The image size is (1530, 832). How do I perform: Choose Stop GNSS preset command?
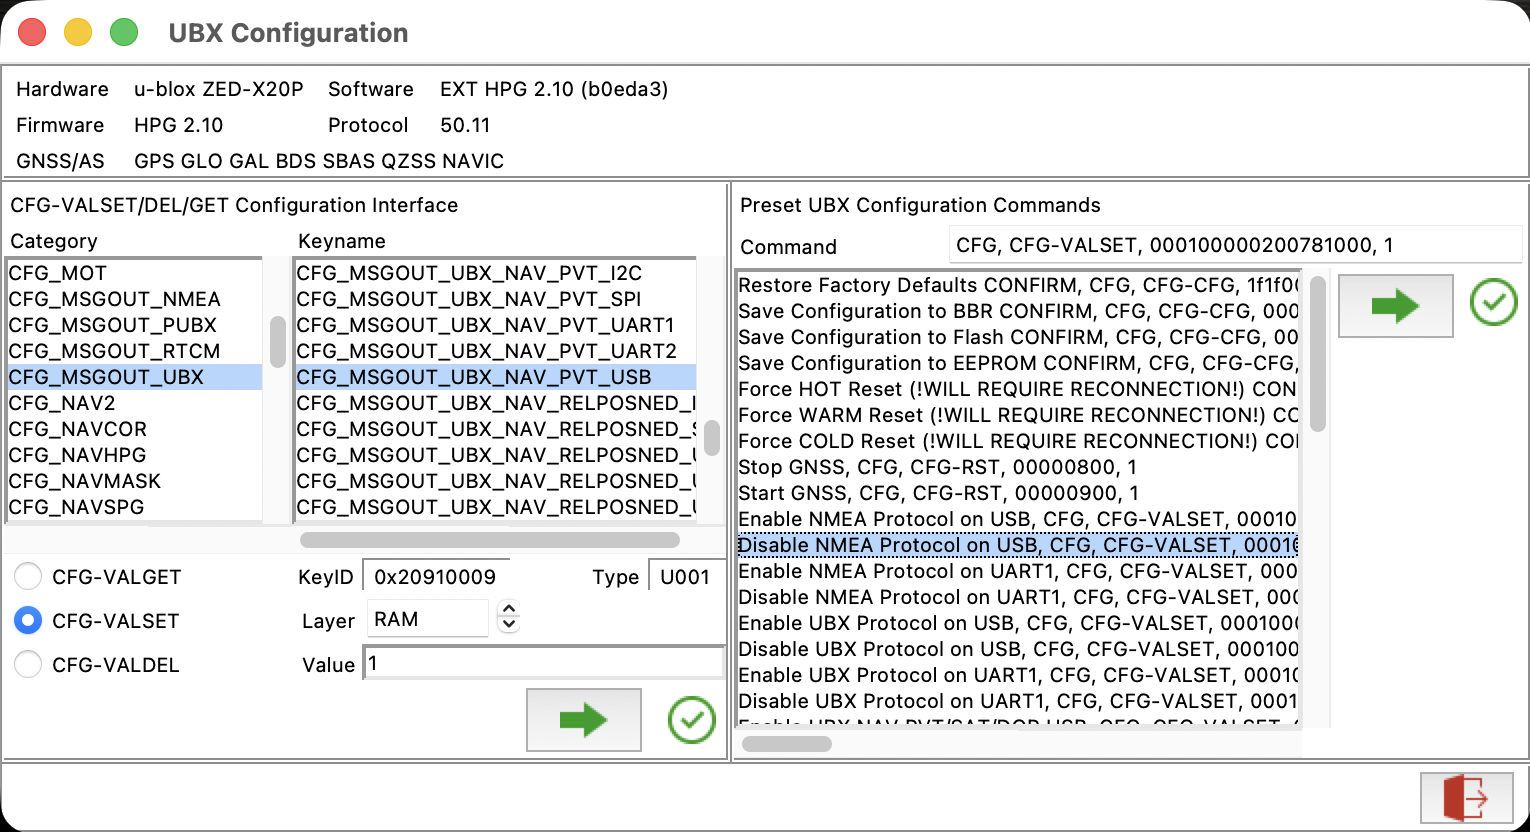click(x=1018, y=467)
